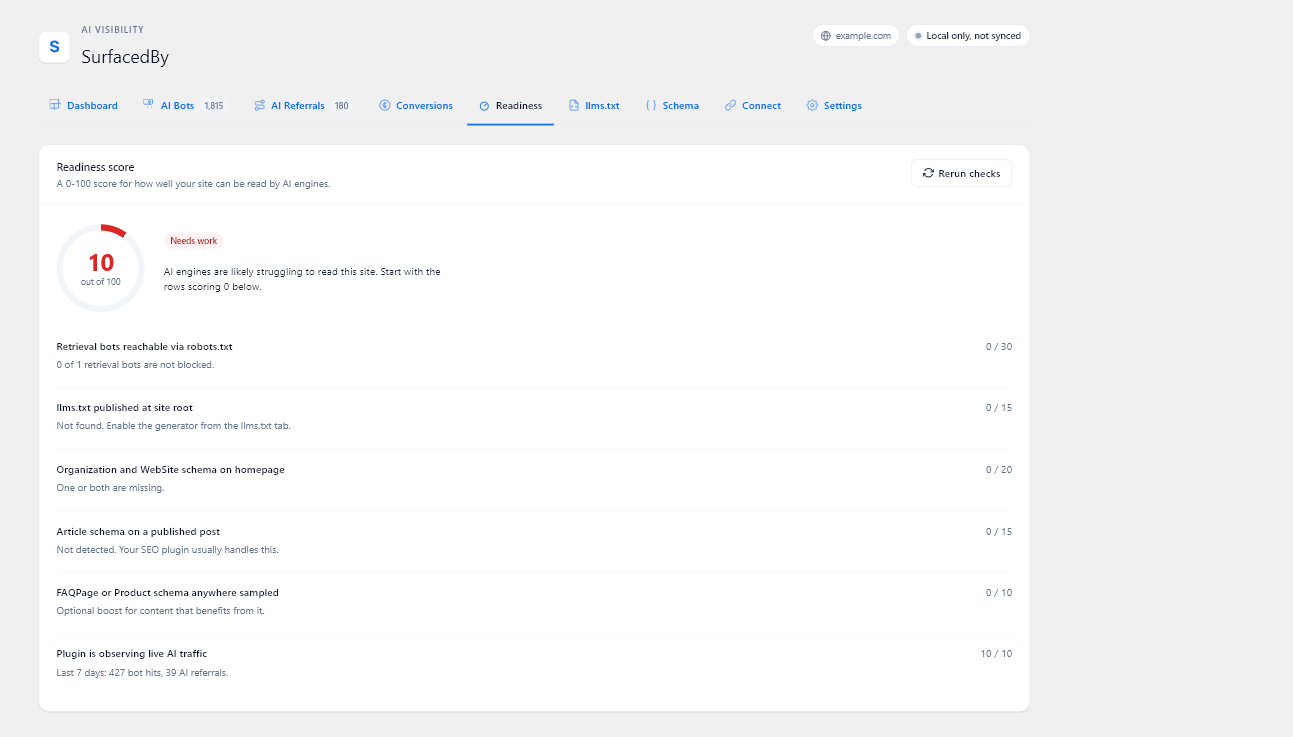Click the llms.txt row's "0 / 15" score
This screenshot has width=1293, height=737.
[999, 408]
